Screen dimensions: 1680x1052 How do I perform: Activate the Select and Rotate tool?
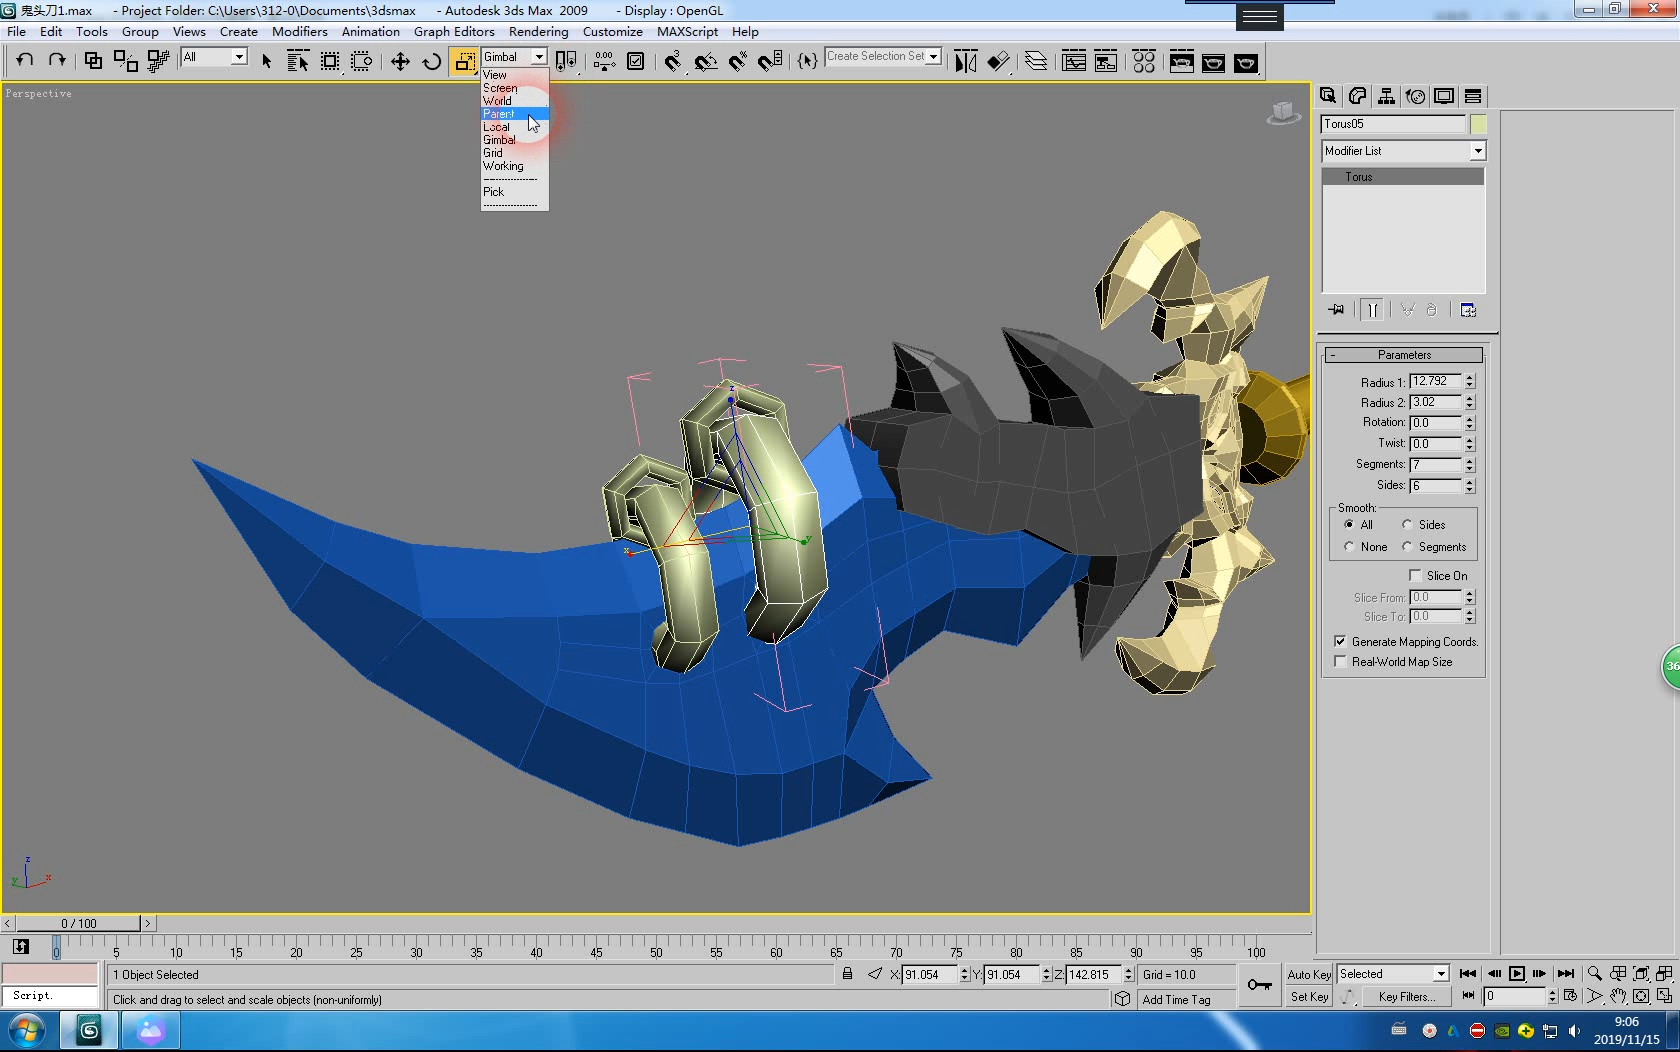(432, 61)
